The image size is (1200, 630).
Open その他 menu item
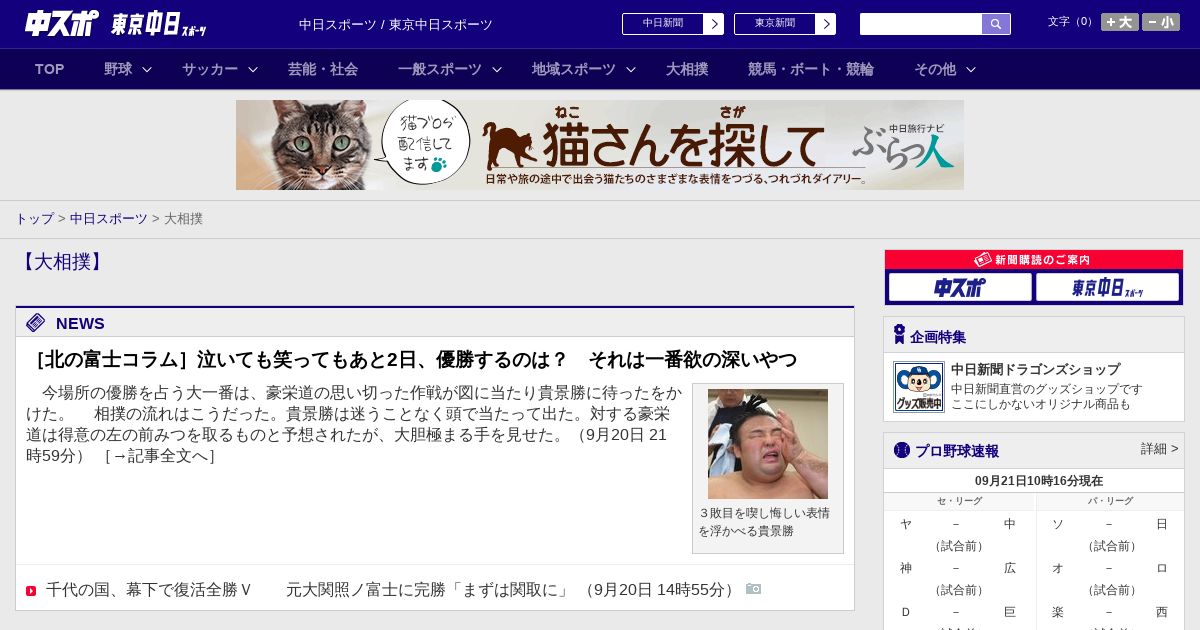tap(935, 69)
